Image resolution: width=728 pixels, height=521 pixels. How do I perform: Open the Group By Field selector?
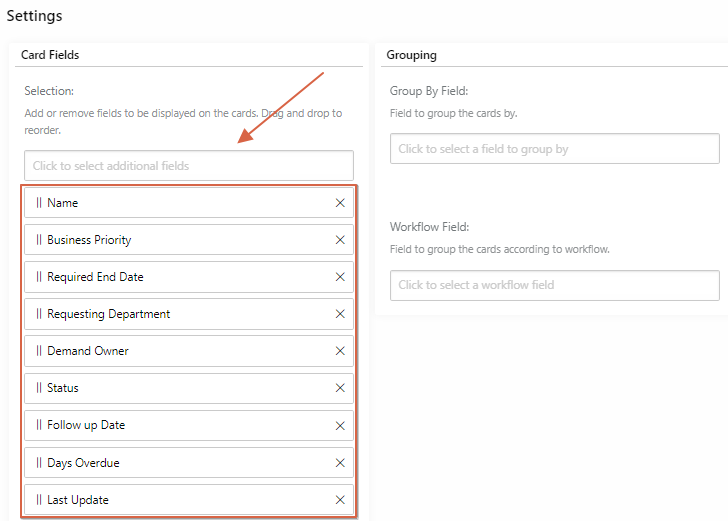click(555, 149)
